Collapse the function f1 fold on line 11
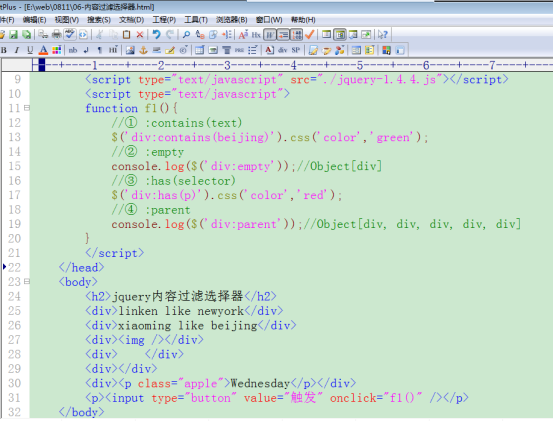The image size is (554, 421). tap(27, 108)
